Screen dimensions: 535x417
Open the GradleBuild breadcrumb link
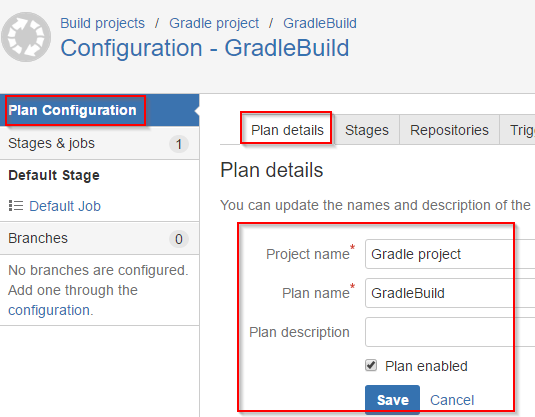[x=320, y=23]
